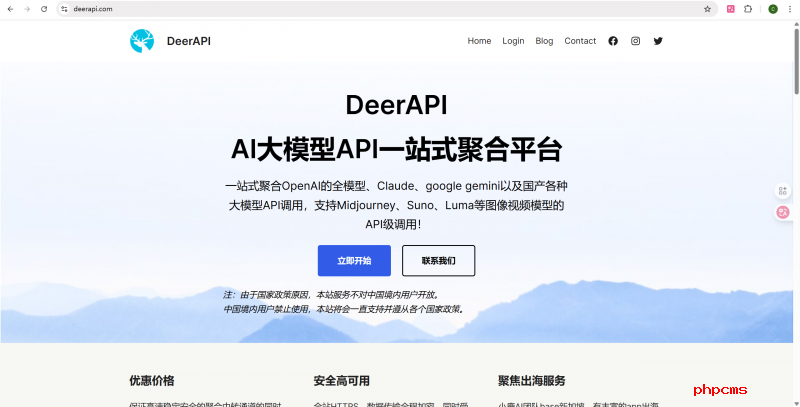Open the Facebook social icon
The image size is (800, 407).
point(613,41)
